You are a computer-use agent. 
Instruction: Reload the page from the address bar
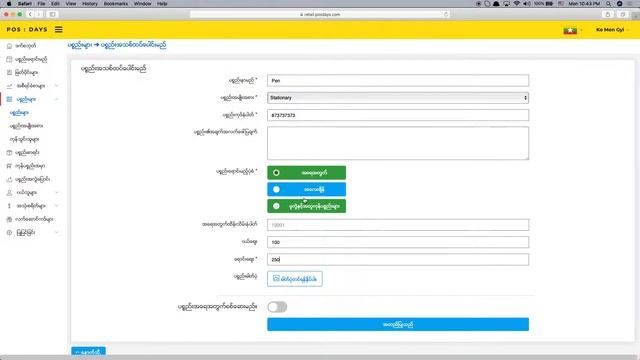[x=446, y=14]
